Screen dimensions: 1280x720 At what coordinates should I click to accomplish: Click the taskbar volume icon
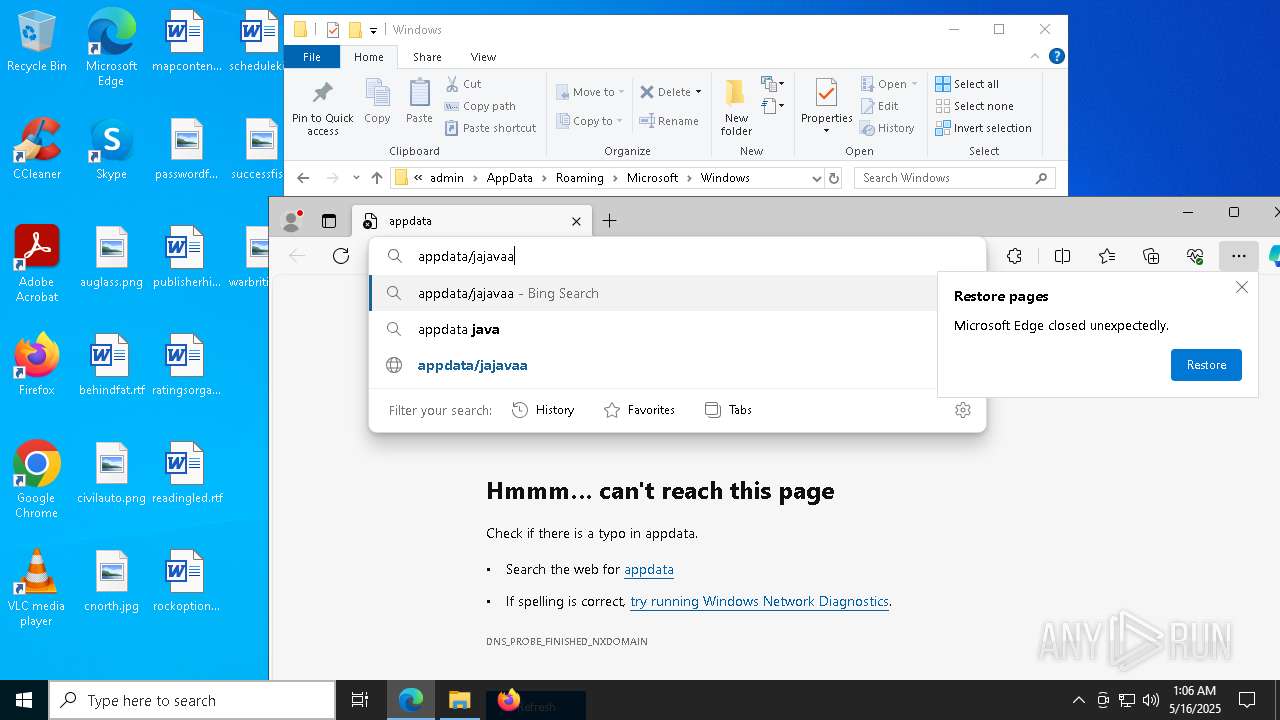pyautogui.click(x=1150, y=700)
